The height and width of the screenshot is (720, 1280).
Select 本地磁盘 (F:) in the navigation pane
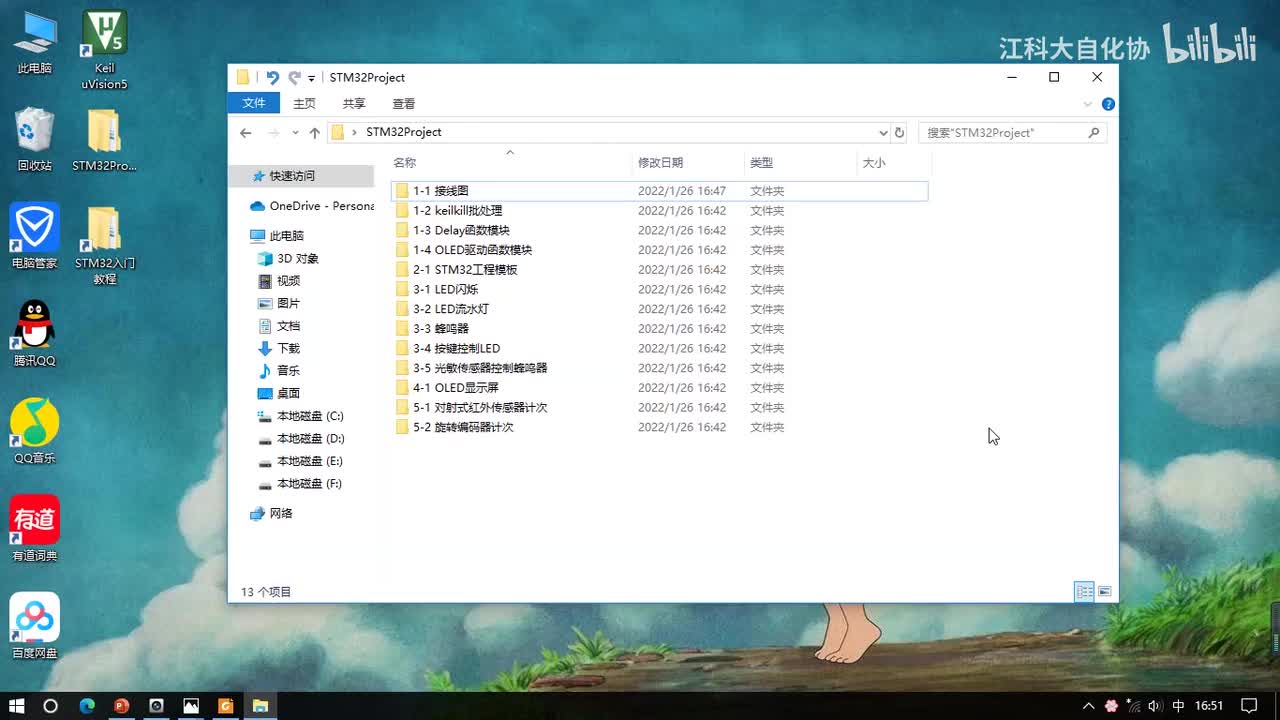301,484
